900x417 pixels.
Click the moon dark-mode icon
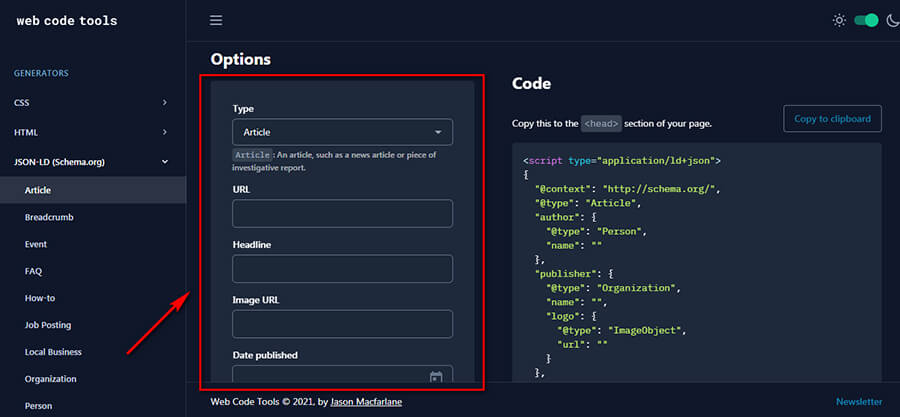892,20
